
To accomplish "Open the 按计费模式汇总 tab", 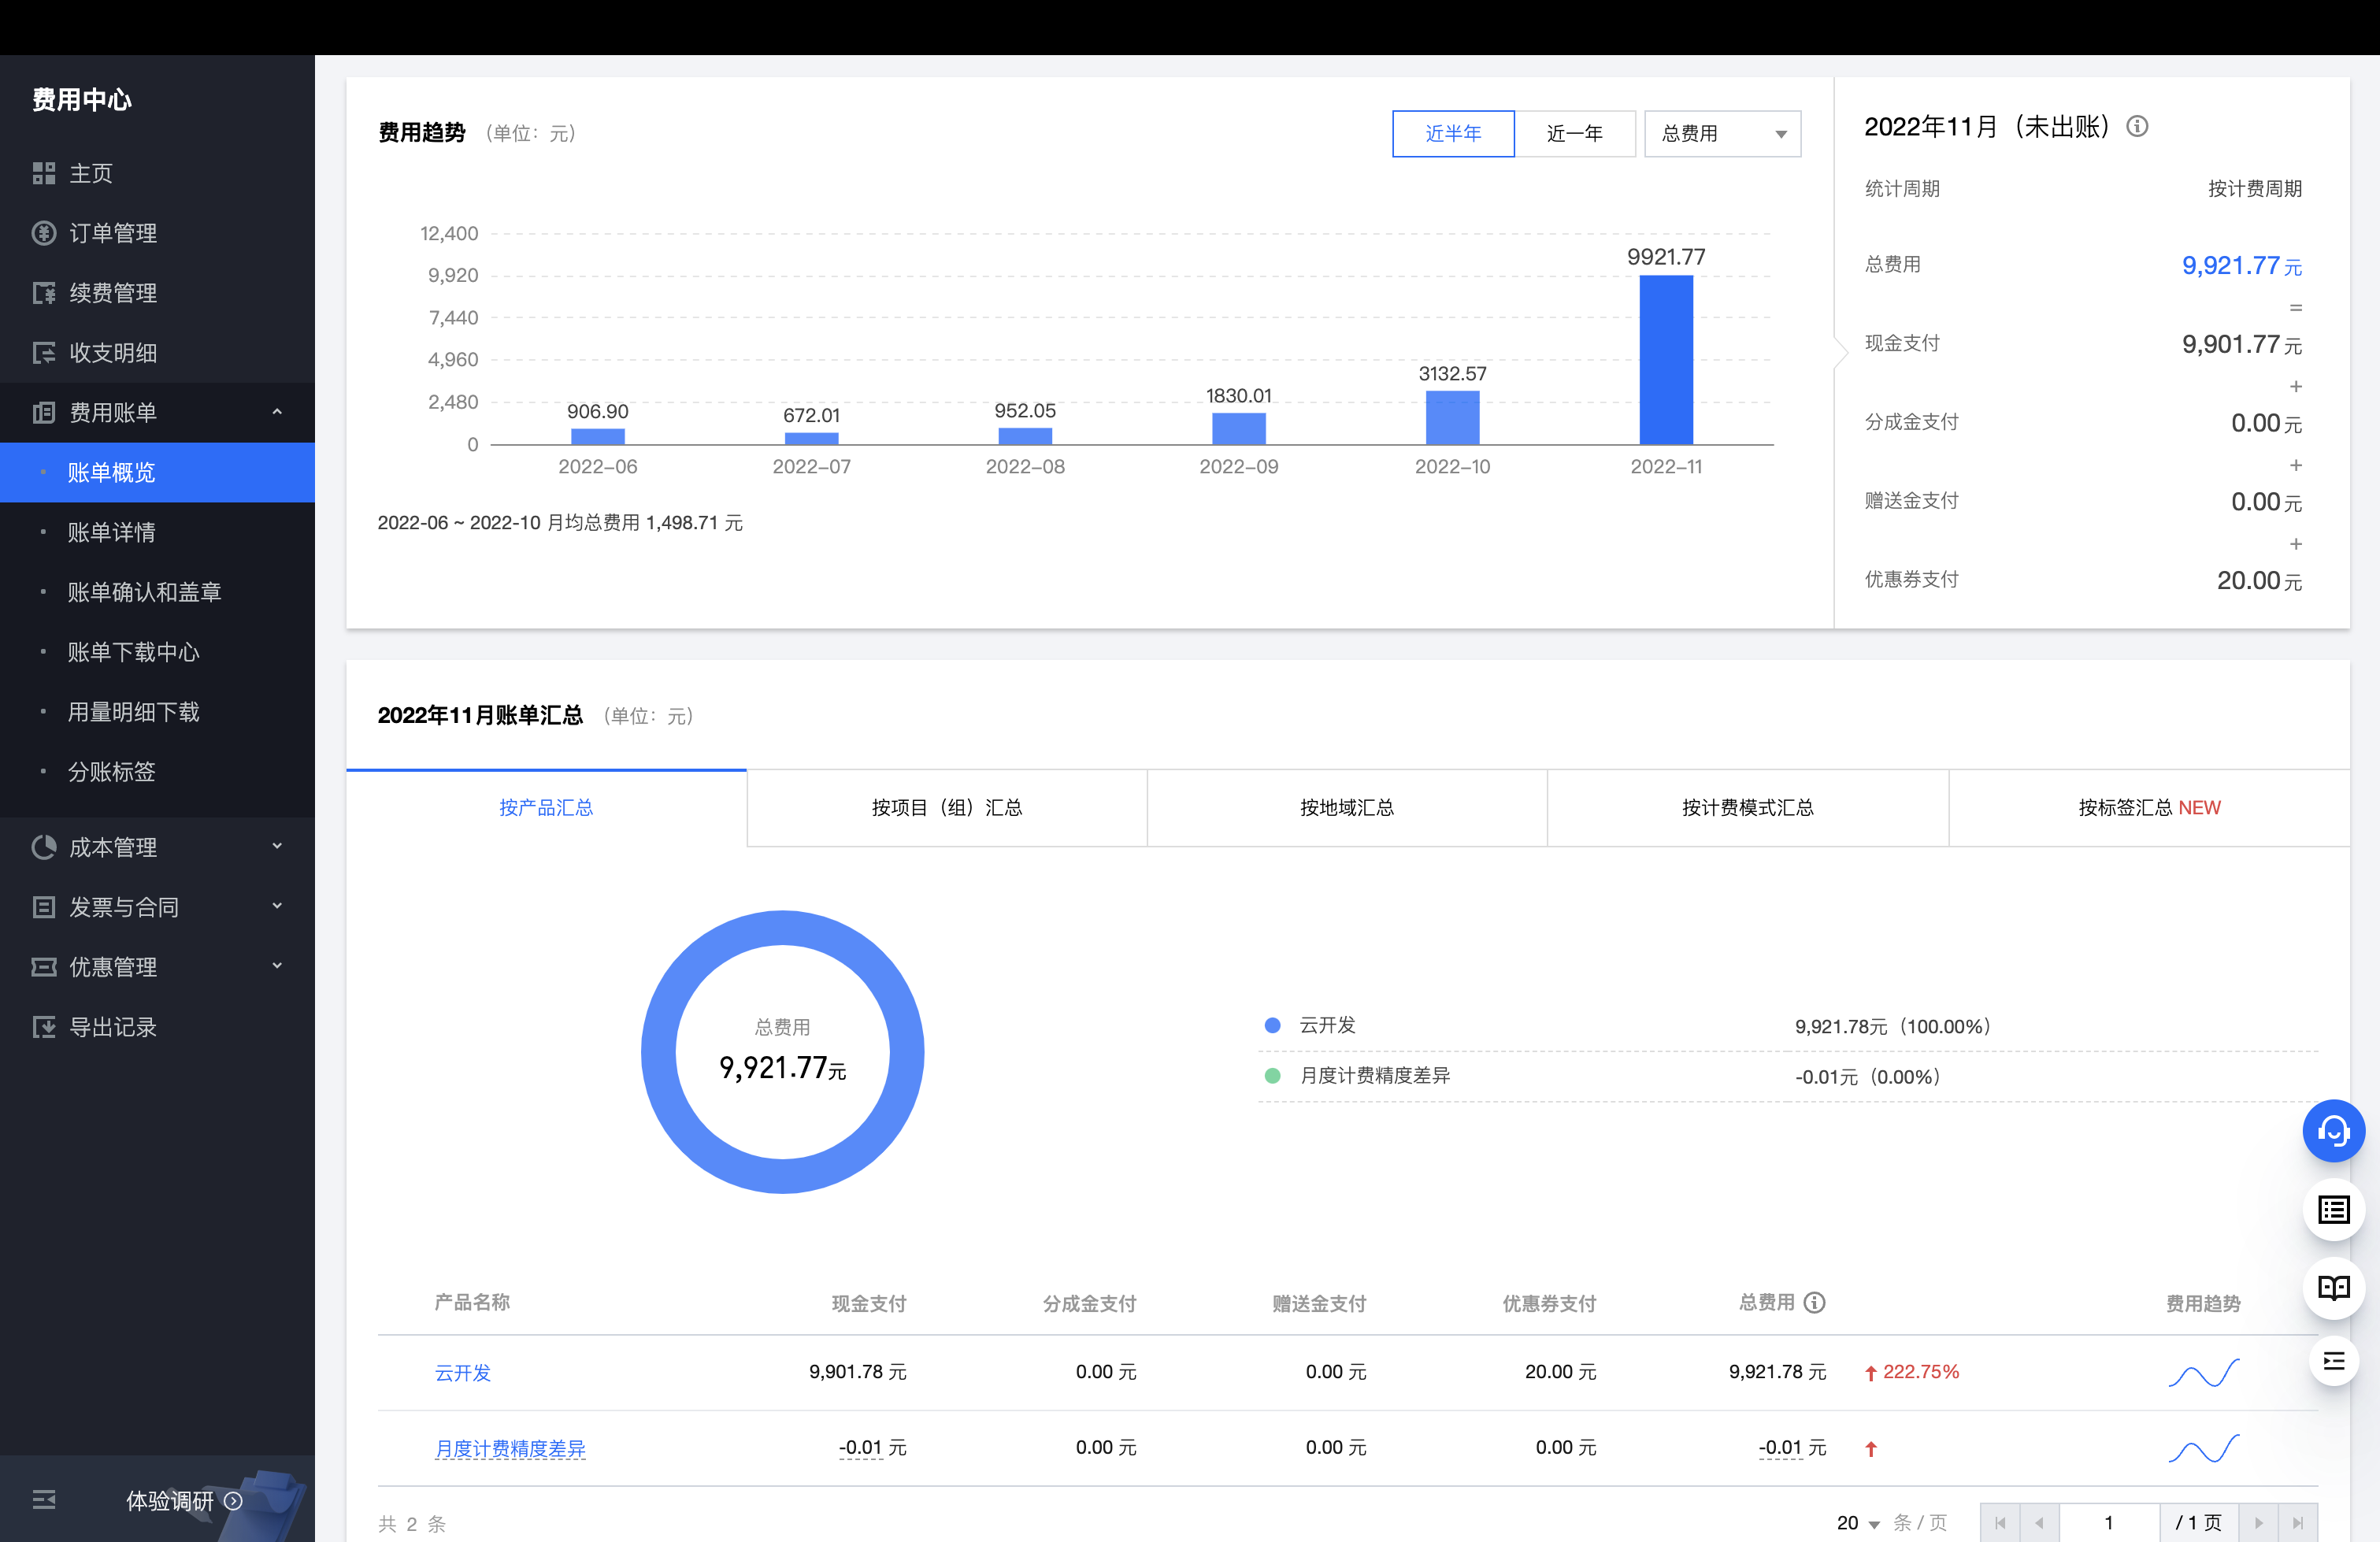I will point(1747,808).
